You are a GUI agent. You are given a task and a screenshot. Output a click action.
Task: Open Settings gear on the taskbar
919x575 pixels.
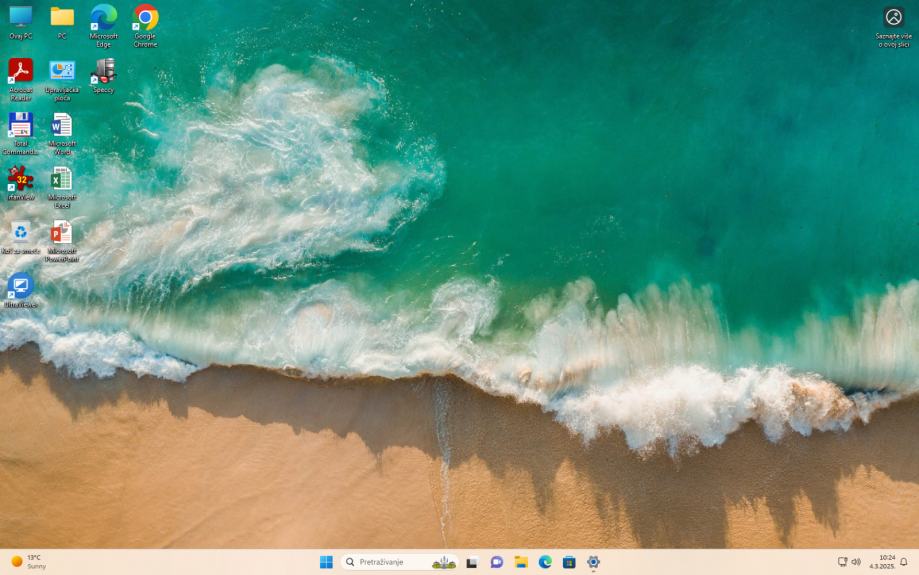coord(593,562)
